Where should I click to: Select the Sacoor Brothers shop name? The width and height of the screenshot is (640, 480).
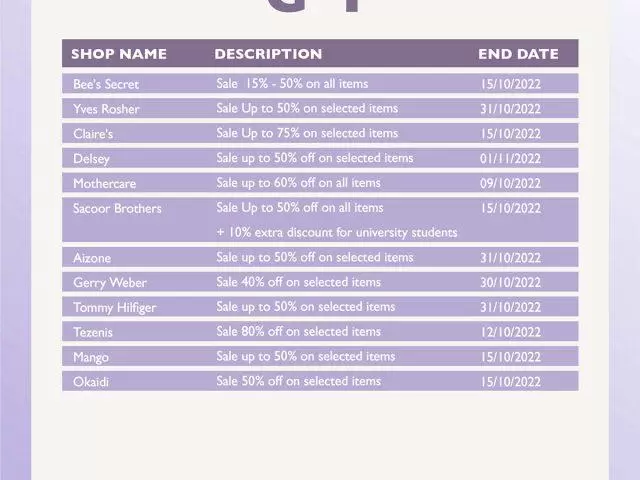[x=117, y=209]
